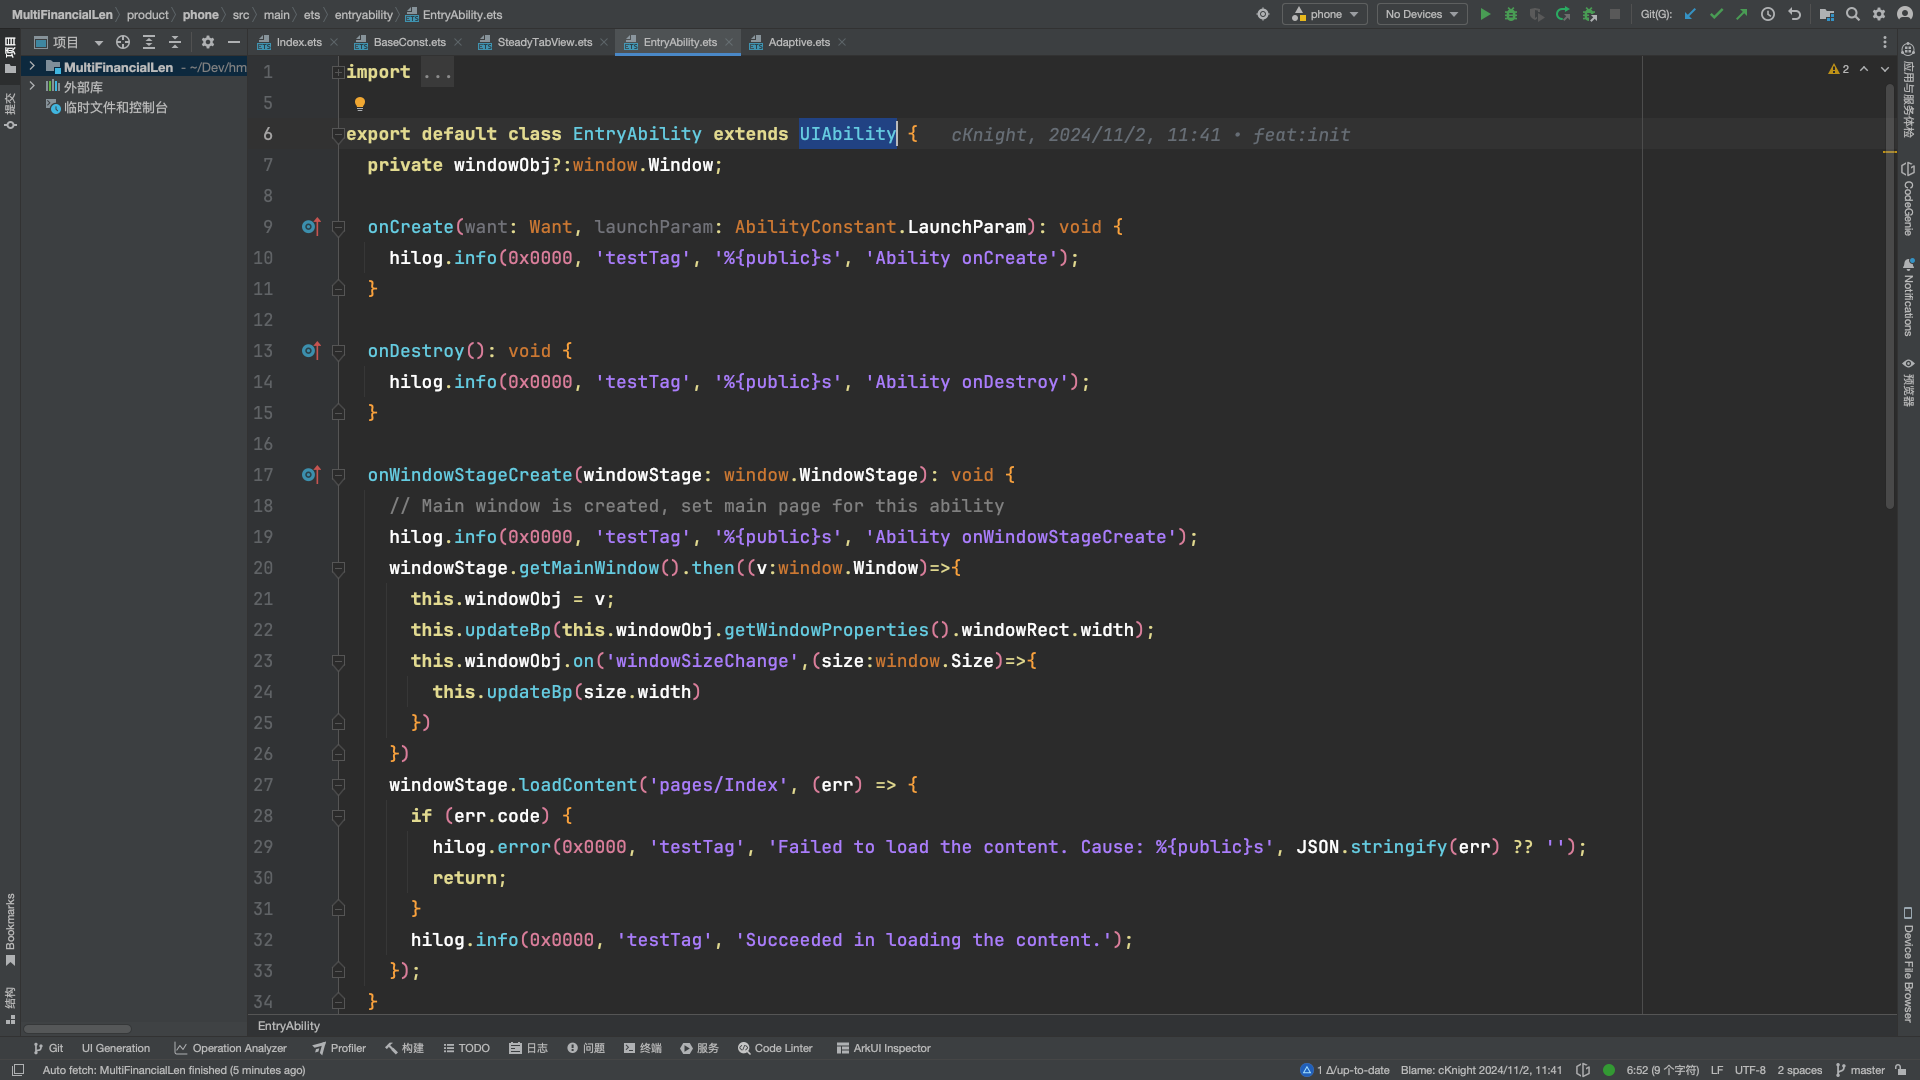Open the editor tabs more options menu

coord(1885,42)
